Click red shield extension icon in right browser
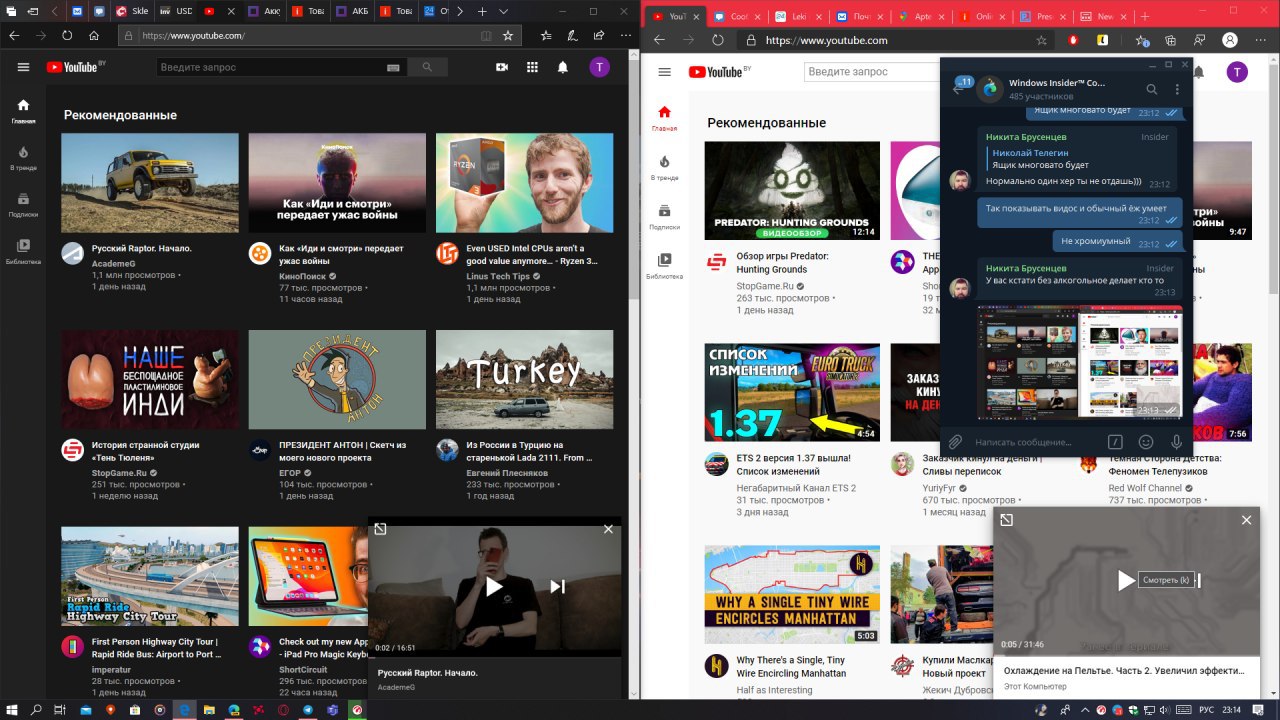The height and width of the screenshot is (720, 1280). [x=1073, y=40]
